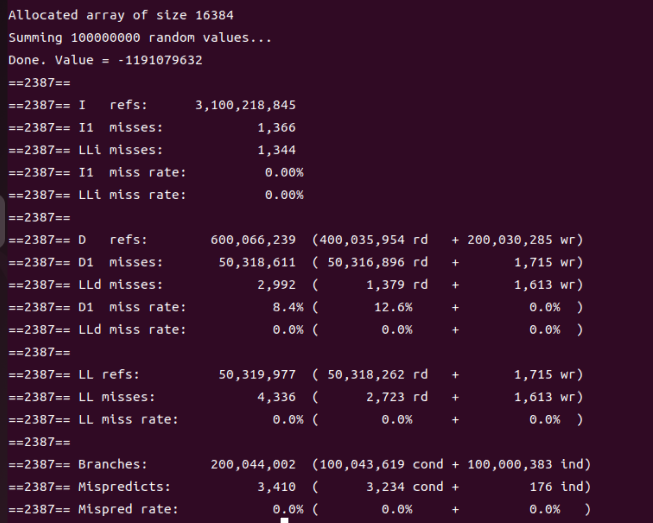
Task: Click the LLi misses value 1,344
Action: (277, 150)
